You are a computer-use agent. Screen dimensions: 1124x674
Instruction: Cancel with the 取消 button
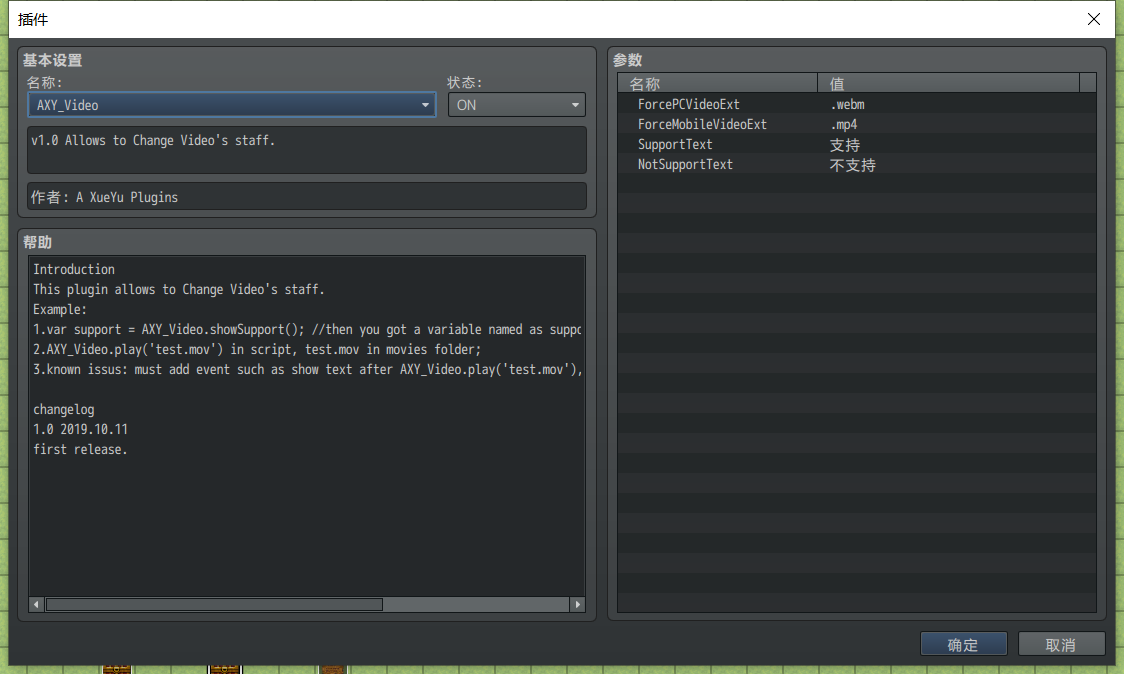click(1061, 644)
